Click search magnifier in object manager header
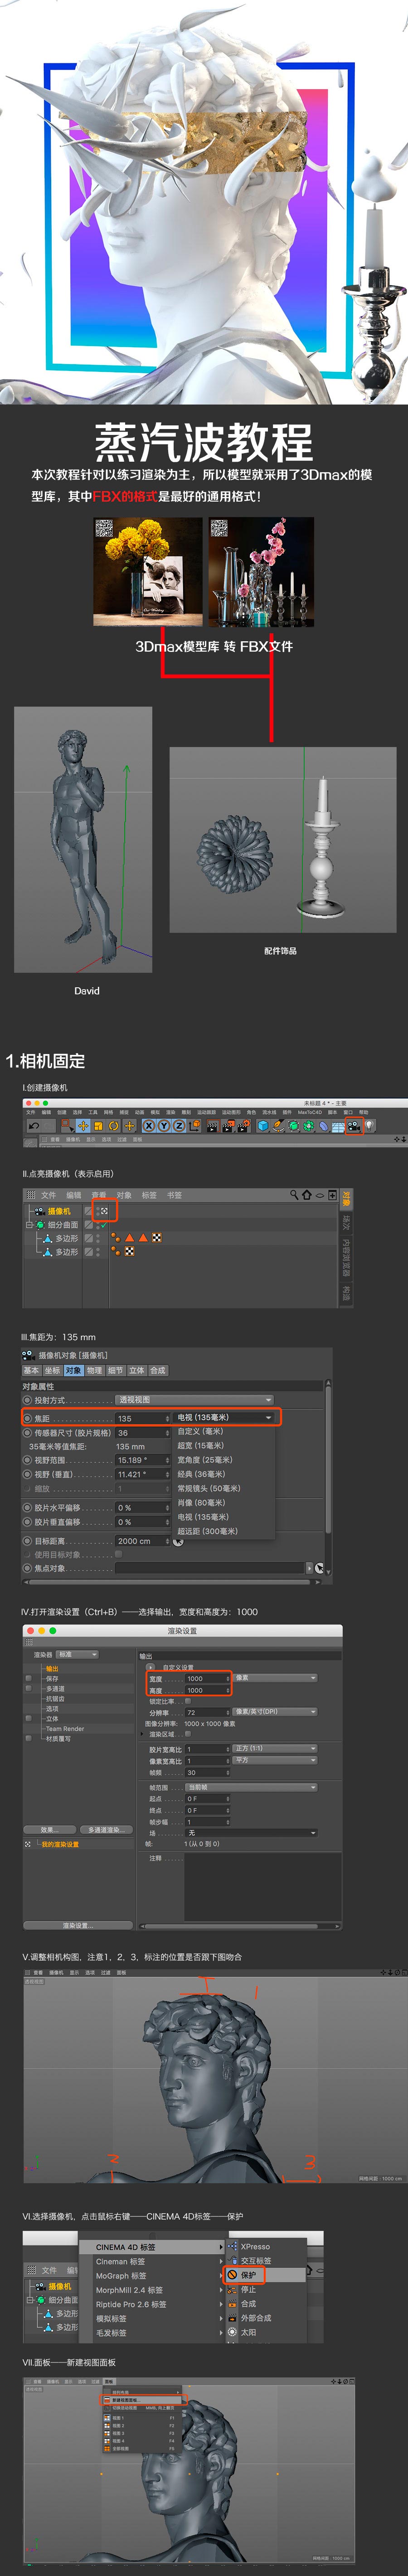This screenshot has height=2576, width=408. pyautogui.click(x=294, y=1194)
